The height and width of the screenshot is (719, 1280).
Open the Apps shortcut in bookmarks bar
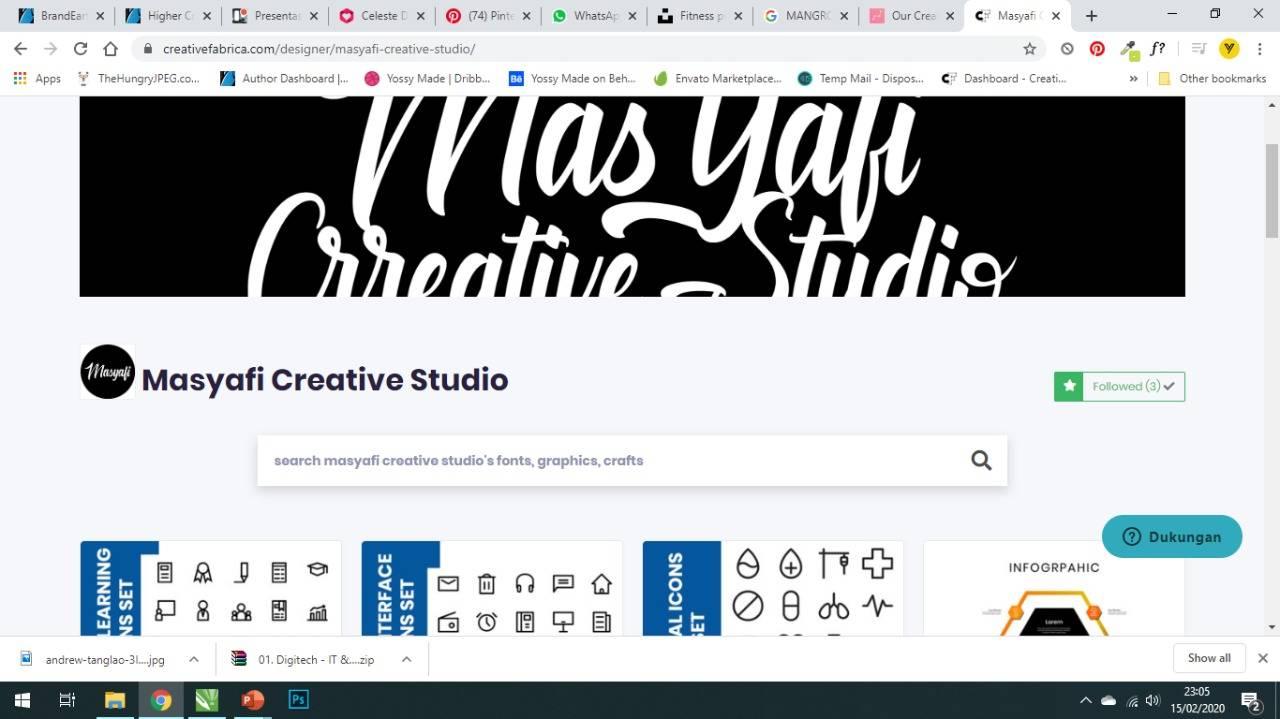pyautogui.click(x=37, y=78)
